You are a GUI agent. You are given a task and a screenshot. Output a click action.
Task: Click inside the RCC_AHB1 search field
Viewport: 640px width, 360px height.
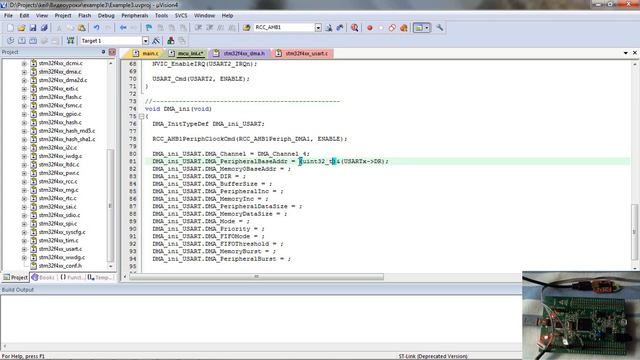pos(284,28)
